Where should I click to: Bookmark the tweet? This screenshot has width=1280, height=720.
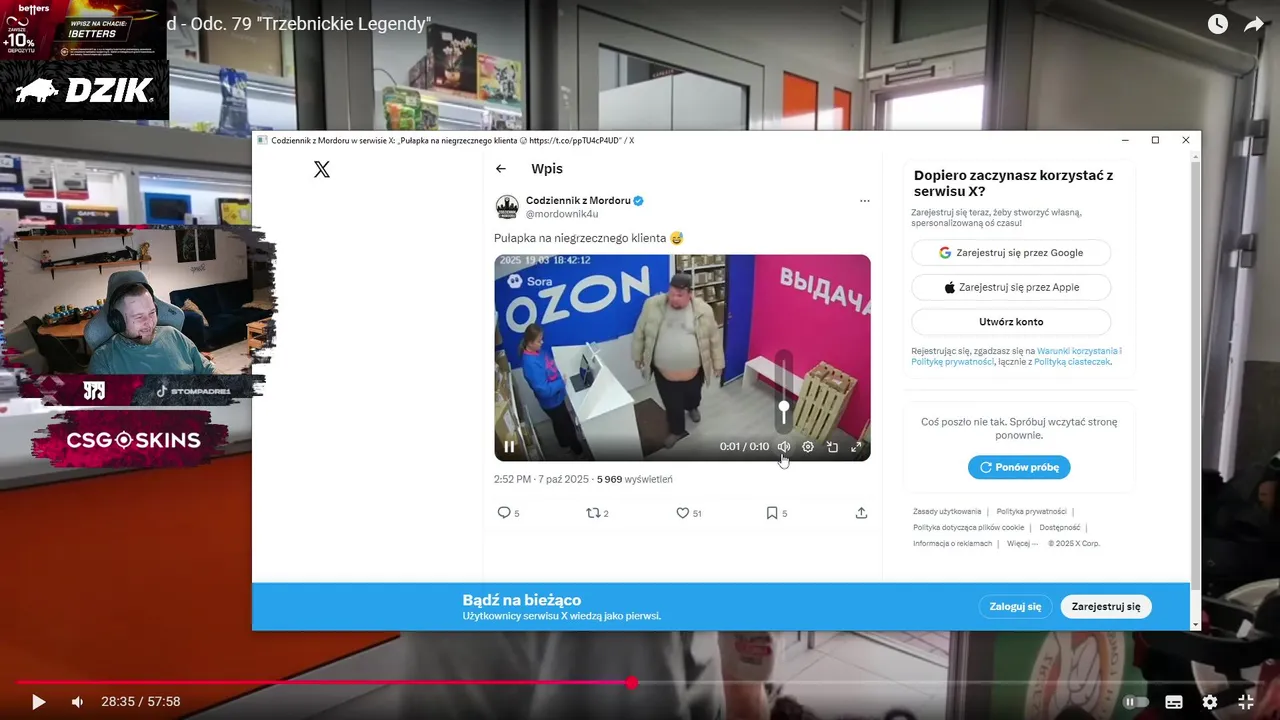[772, 513]
